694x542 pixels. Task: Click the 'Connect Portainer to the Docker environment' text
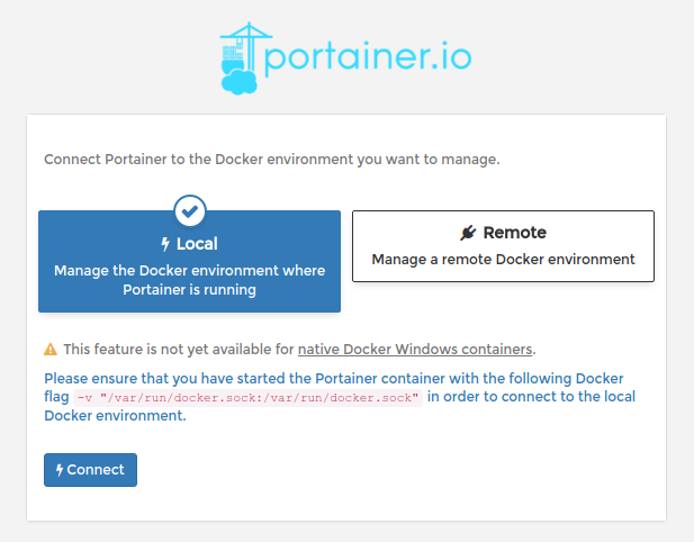[272, 159]
